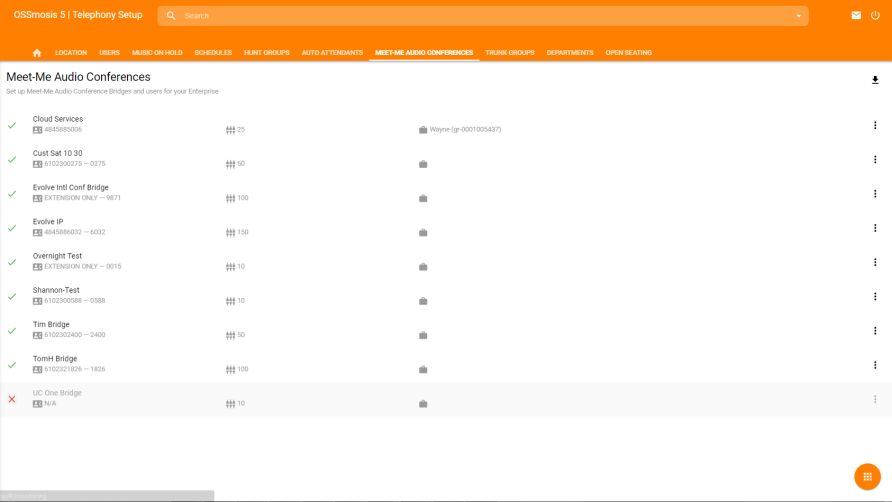
Task: Open the orange apps grid button
Action: tap(867, 477)
